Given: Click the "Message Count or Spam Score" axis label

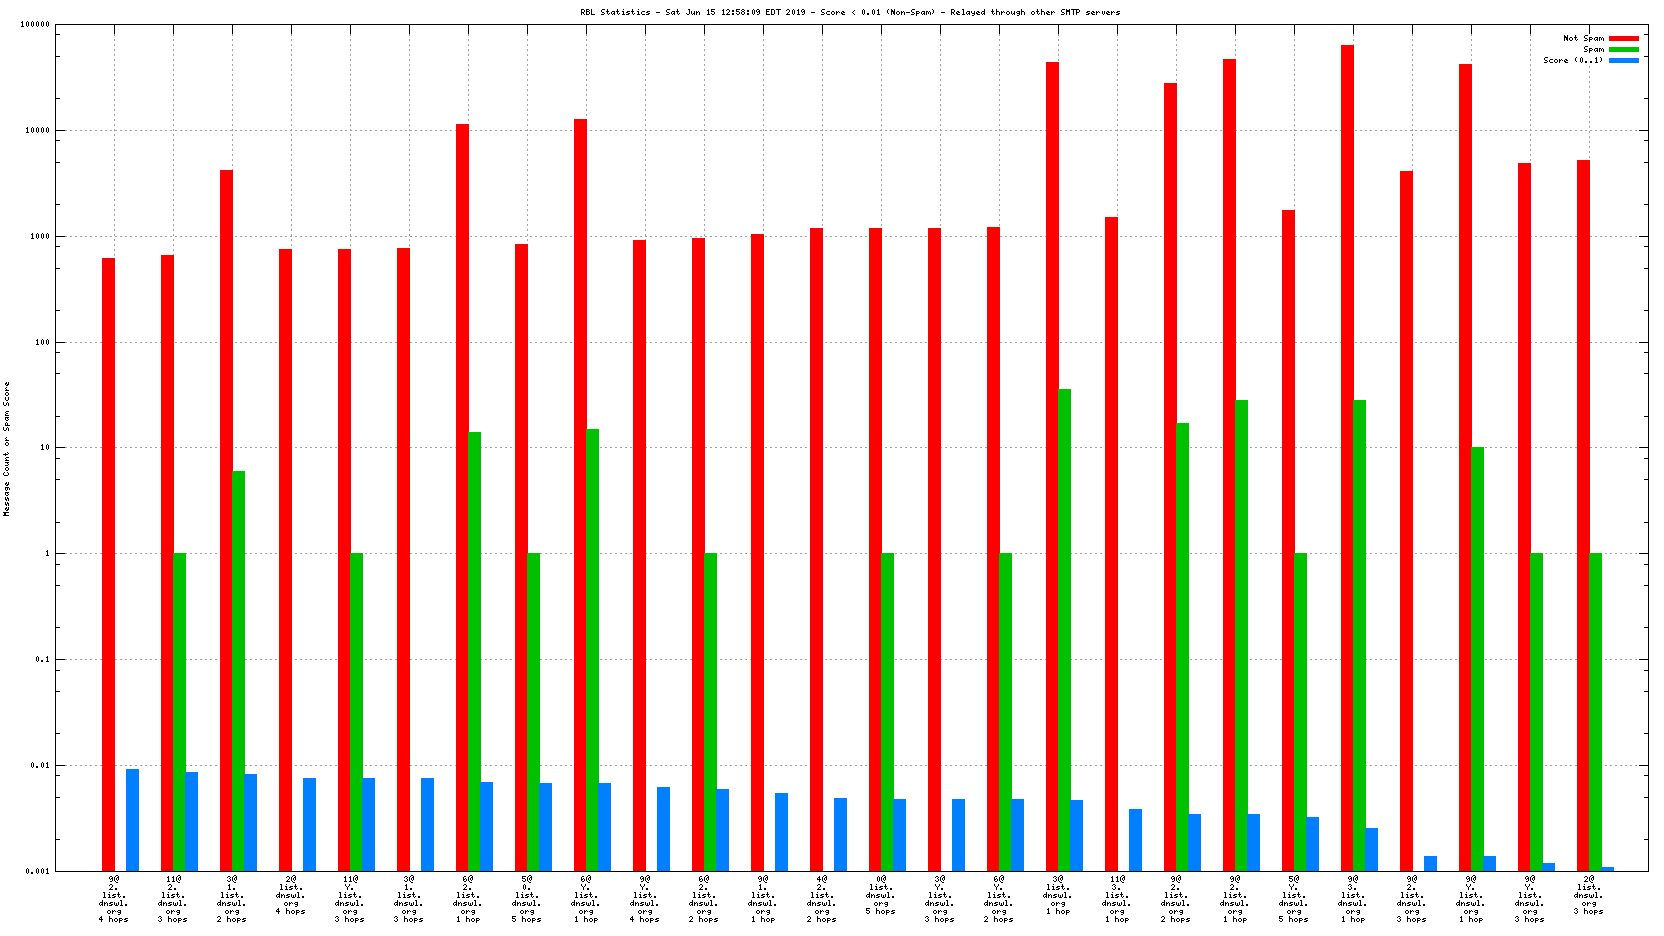Looking at the screenshot, I should (6, 449).
